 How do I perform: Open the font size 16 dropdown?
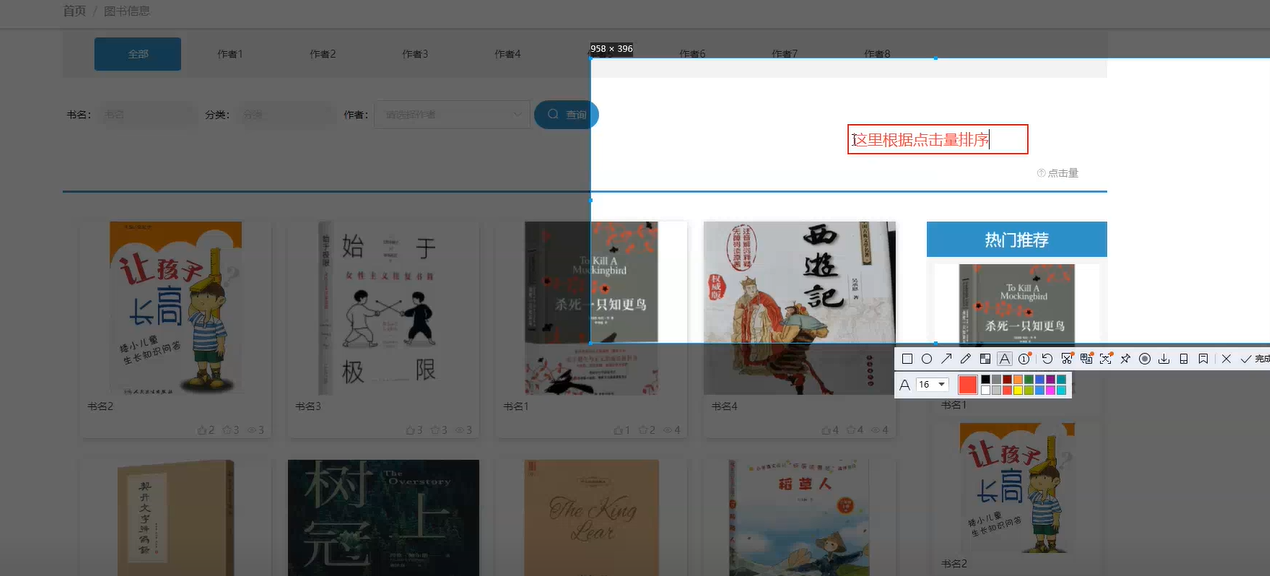tap(932, 385)
